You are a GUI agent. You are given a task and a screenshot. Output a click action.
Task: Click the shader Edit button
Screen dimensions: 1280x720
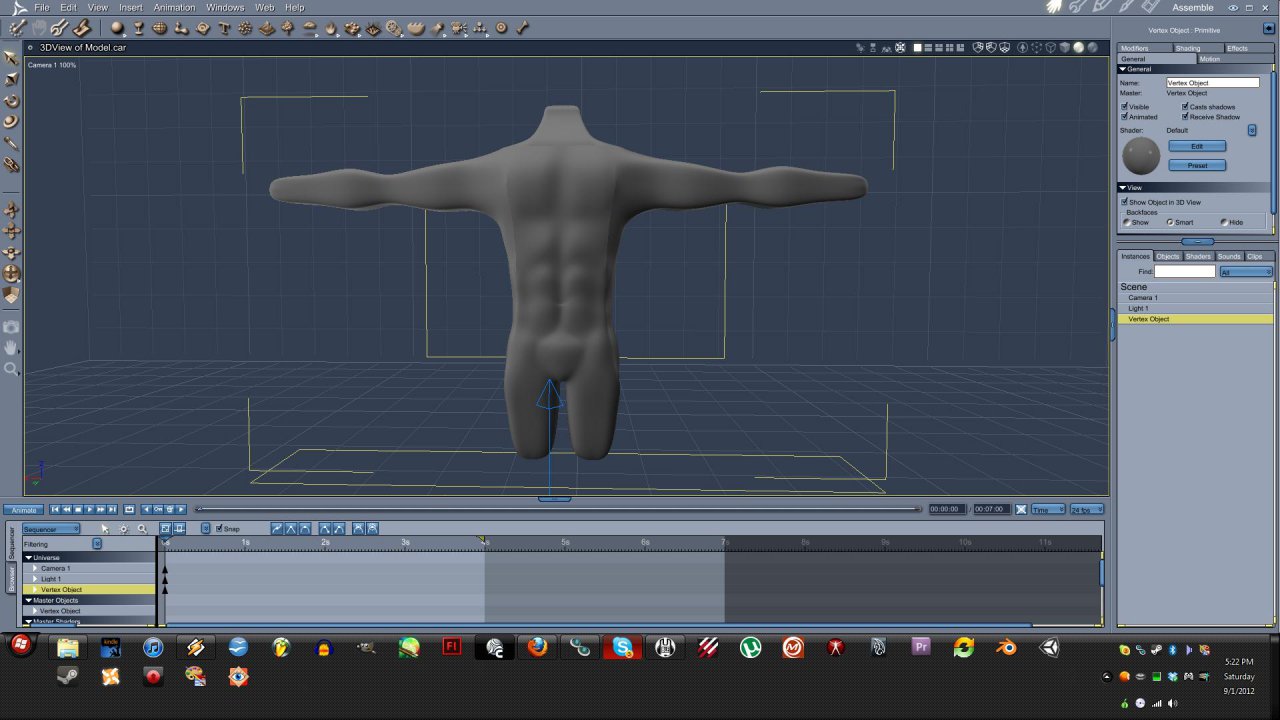click(x=1196, y=146)
